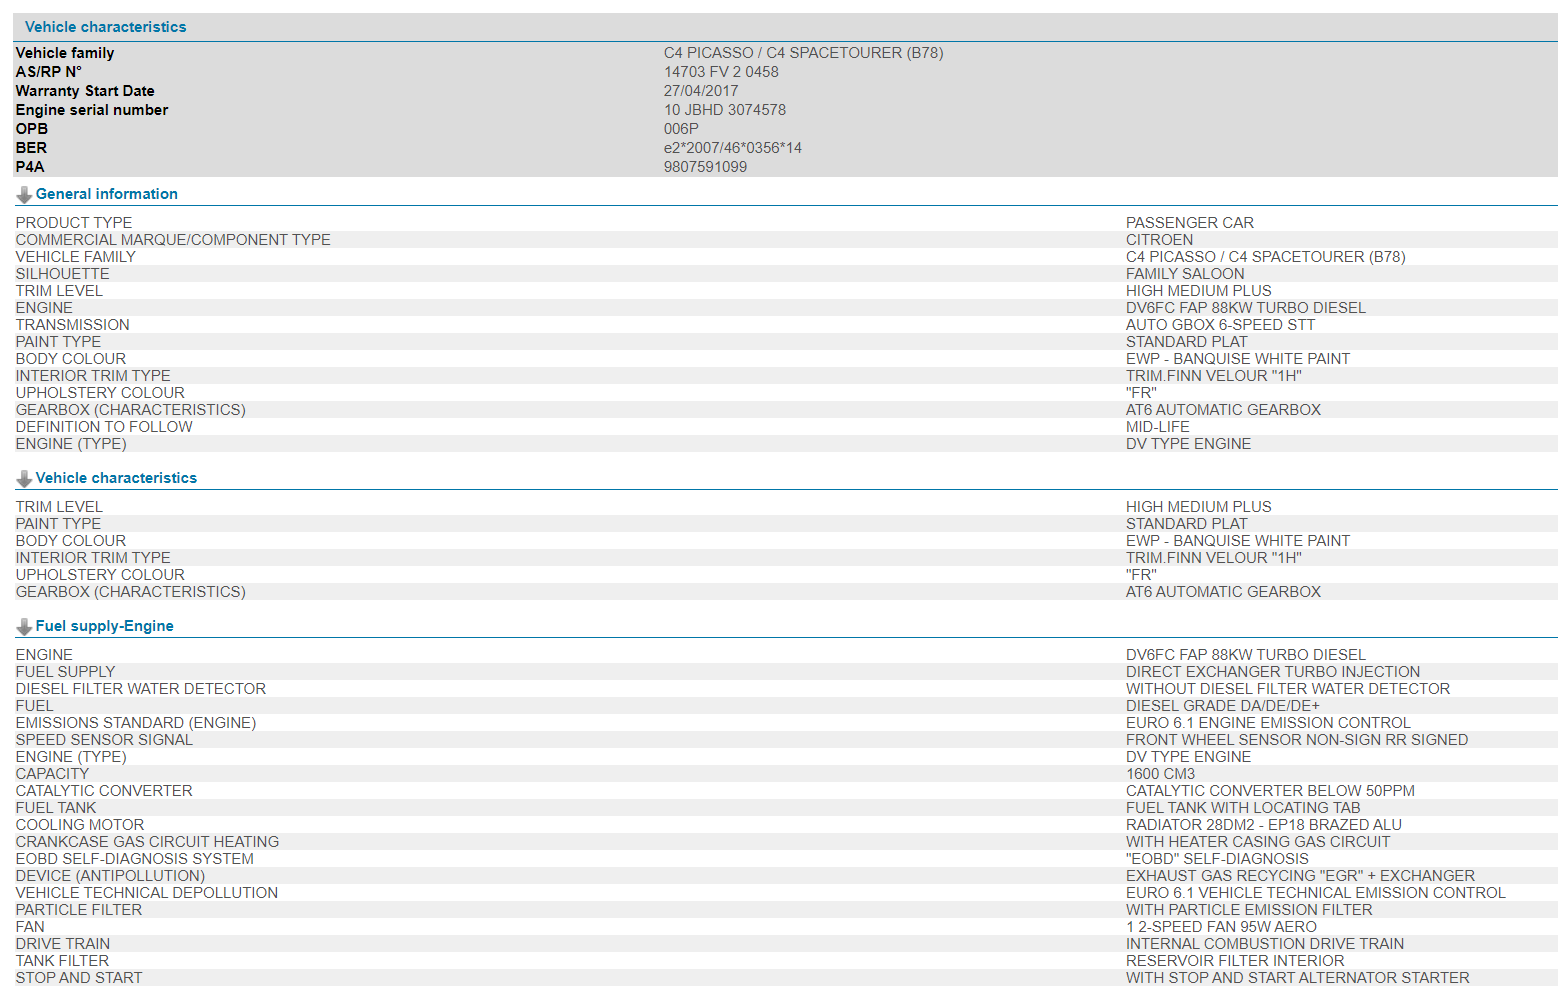Select value "14703 FV 2 0458"
This screenshot has width=1558, height=1000.
(x=721, y=72)
